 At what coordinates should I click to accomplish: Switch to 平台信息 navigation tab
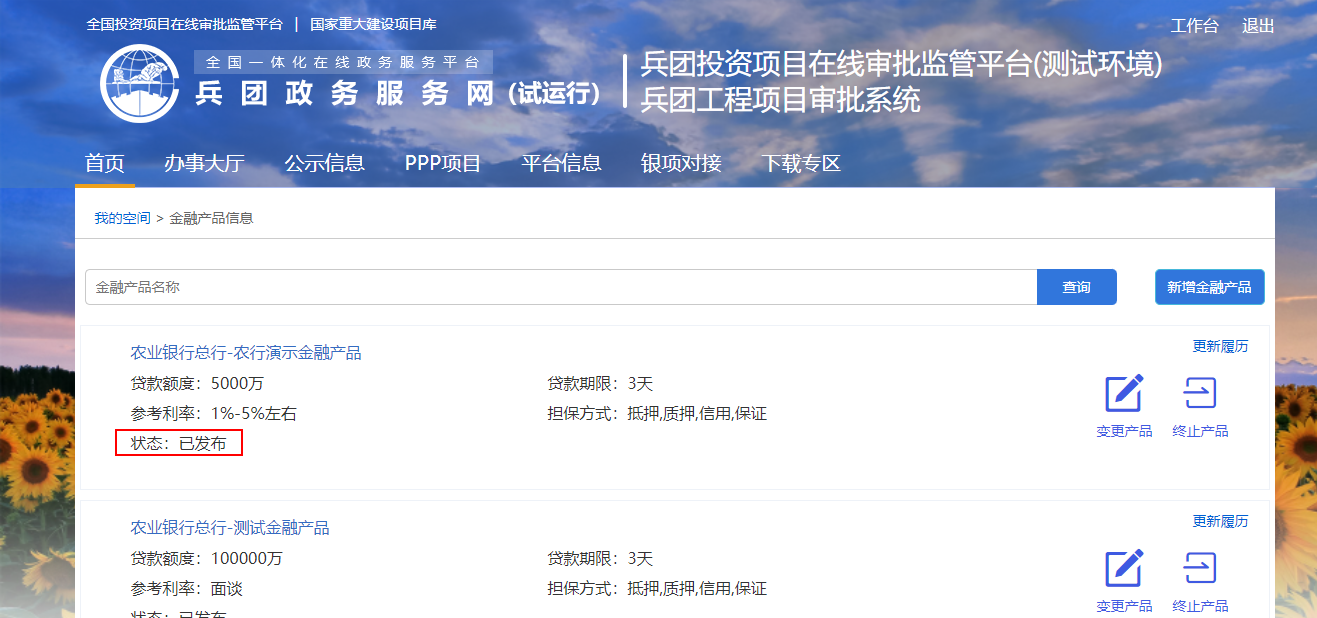tap(561, 164)
